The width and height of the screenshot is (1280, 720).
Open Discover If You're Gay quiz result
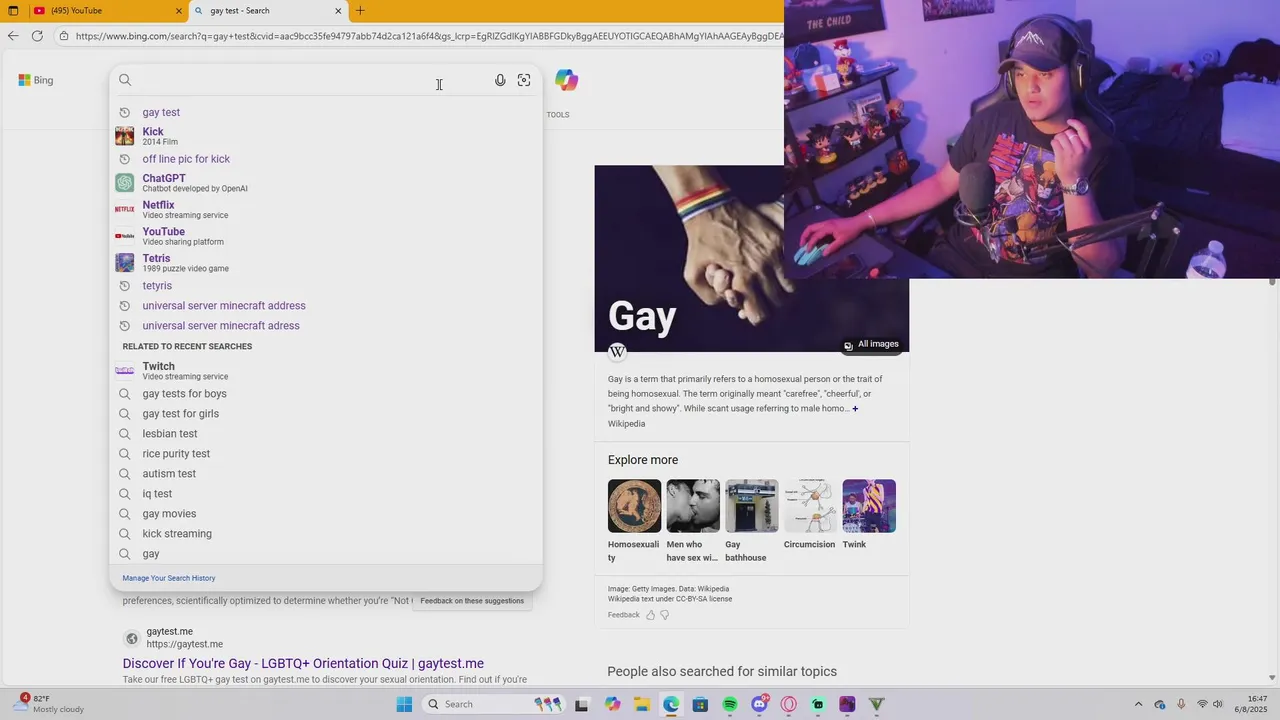[x=303, y=663]
